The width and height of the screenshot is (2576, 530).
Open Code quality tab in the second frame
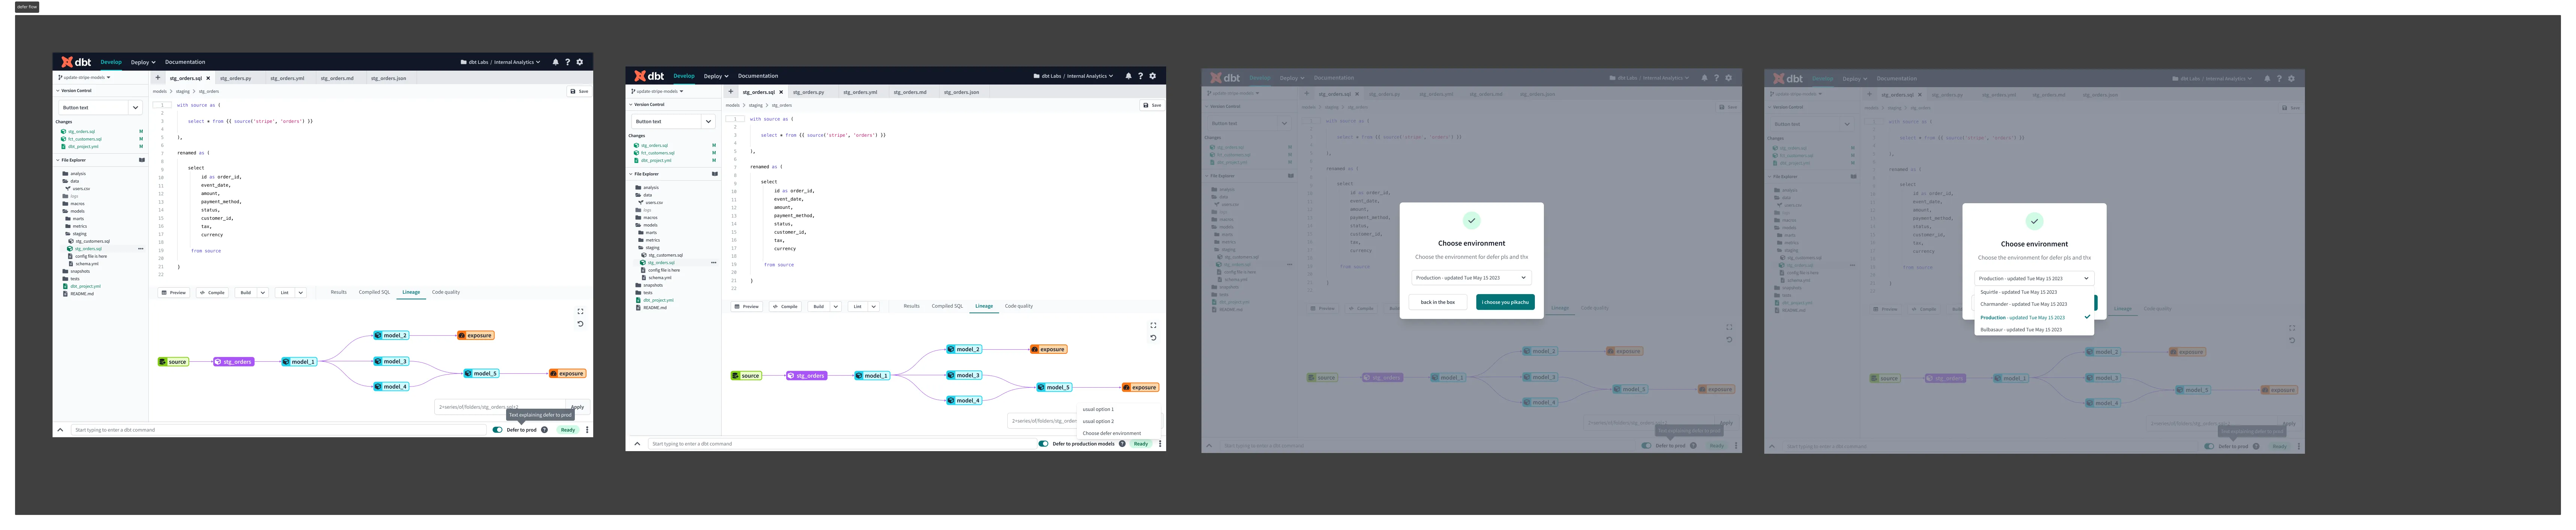click(1019, 306)
